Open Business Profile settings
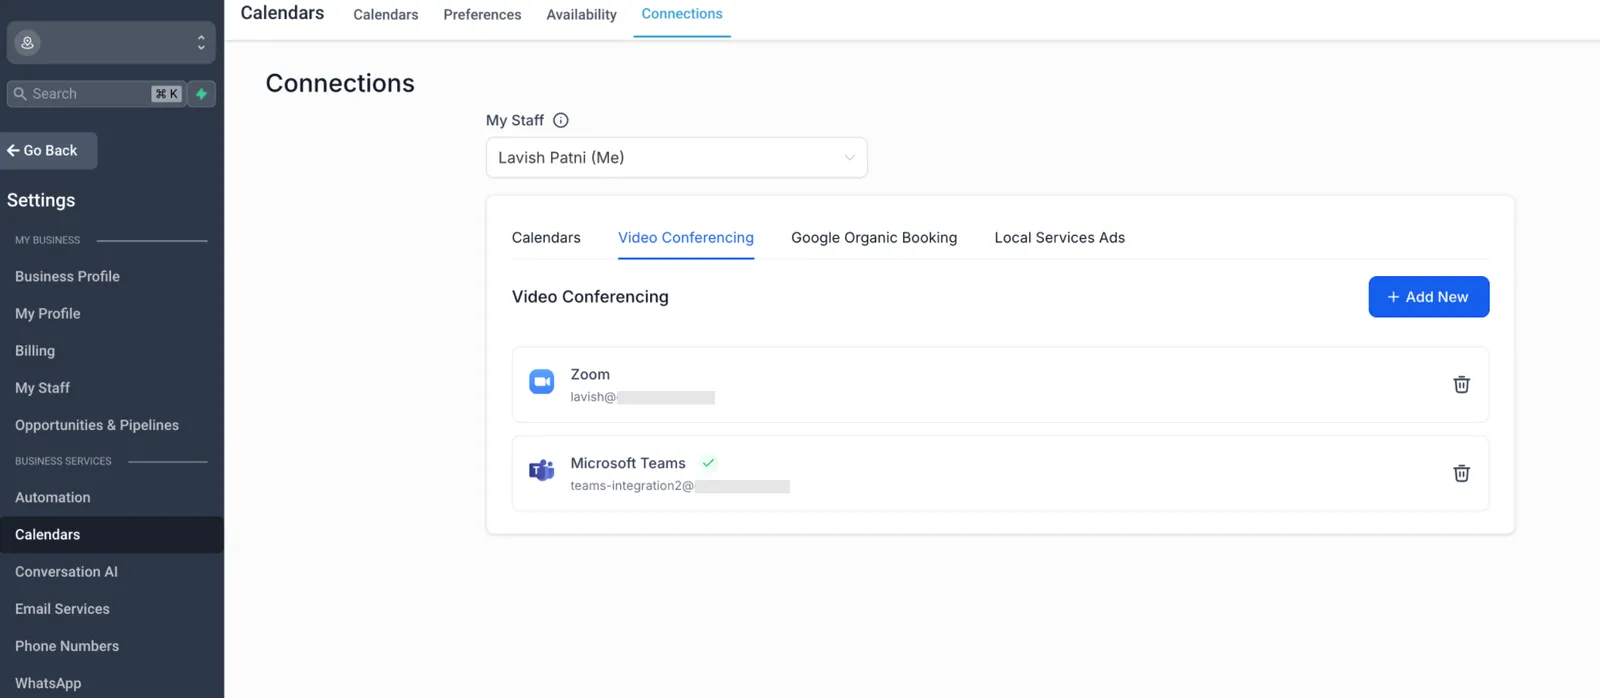The width and height of the screenshot is (1600, 698). click(67, 276)
